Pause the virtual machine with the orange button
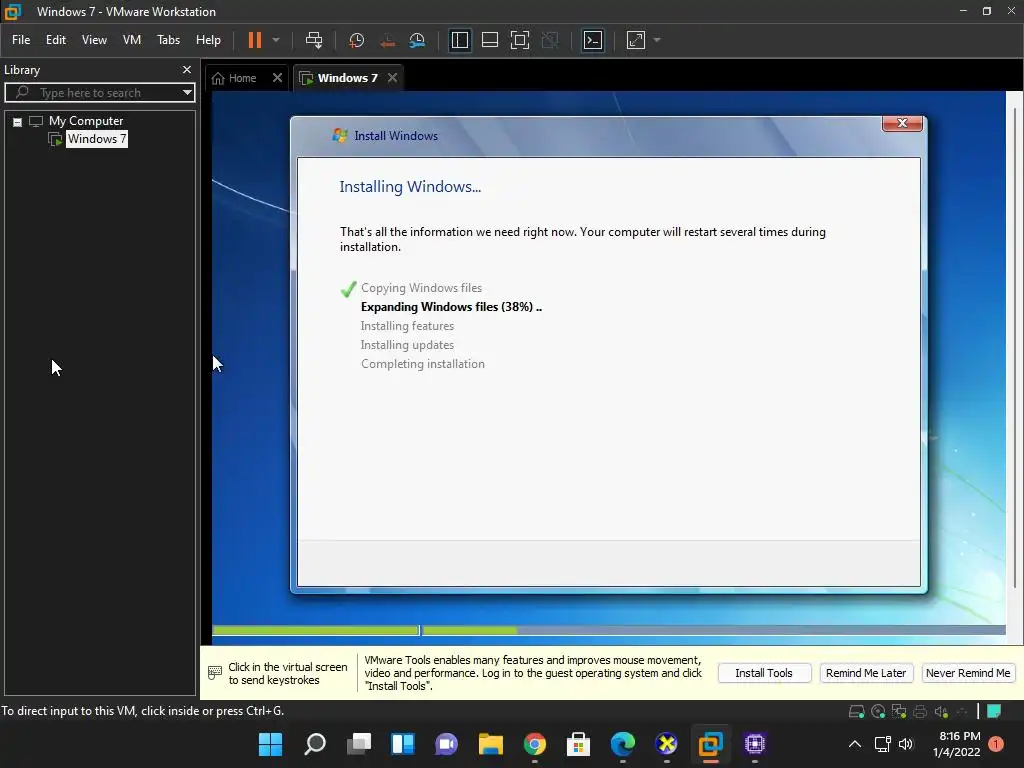The height and width of the screenshot is (768, 1024). (x=255, y=40)
